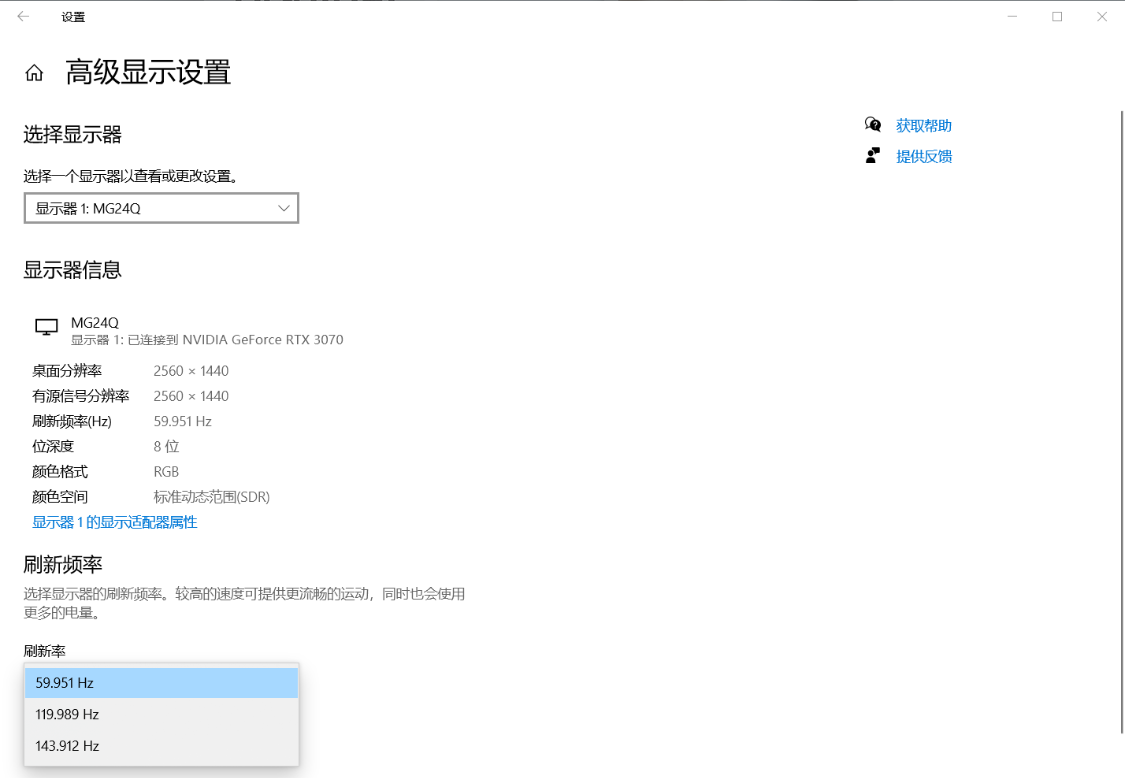Click the 设置 title text
This screenshot has width=1125, height=778.
[73, 17]
